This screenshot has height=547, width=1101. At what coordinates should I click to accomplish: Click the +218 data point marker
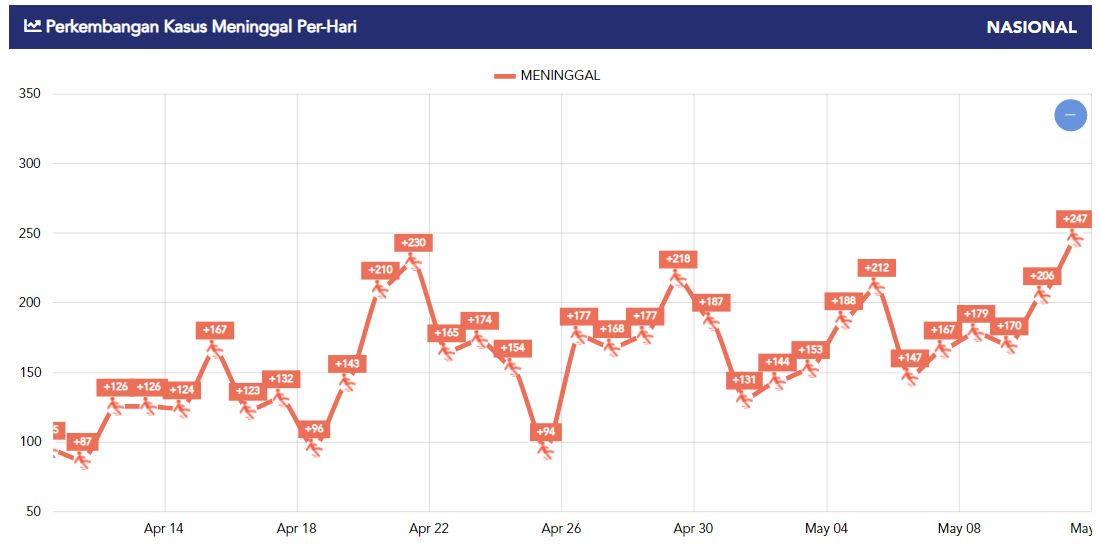(x=678, y=278)
